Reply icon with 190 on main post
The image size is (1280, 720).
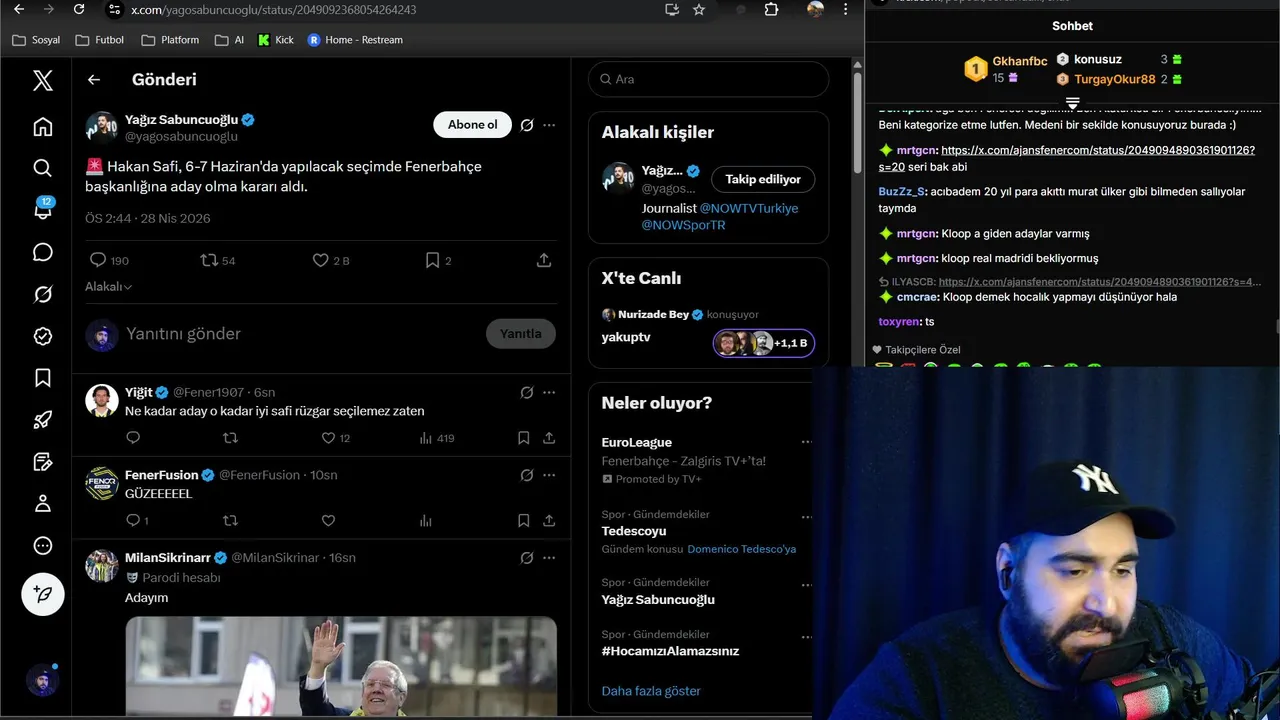[109, 260]
